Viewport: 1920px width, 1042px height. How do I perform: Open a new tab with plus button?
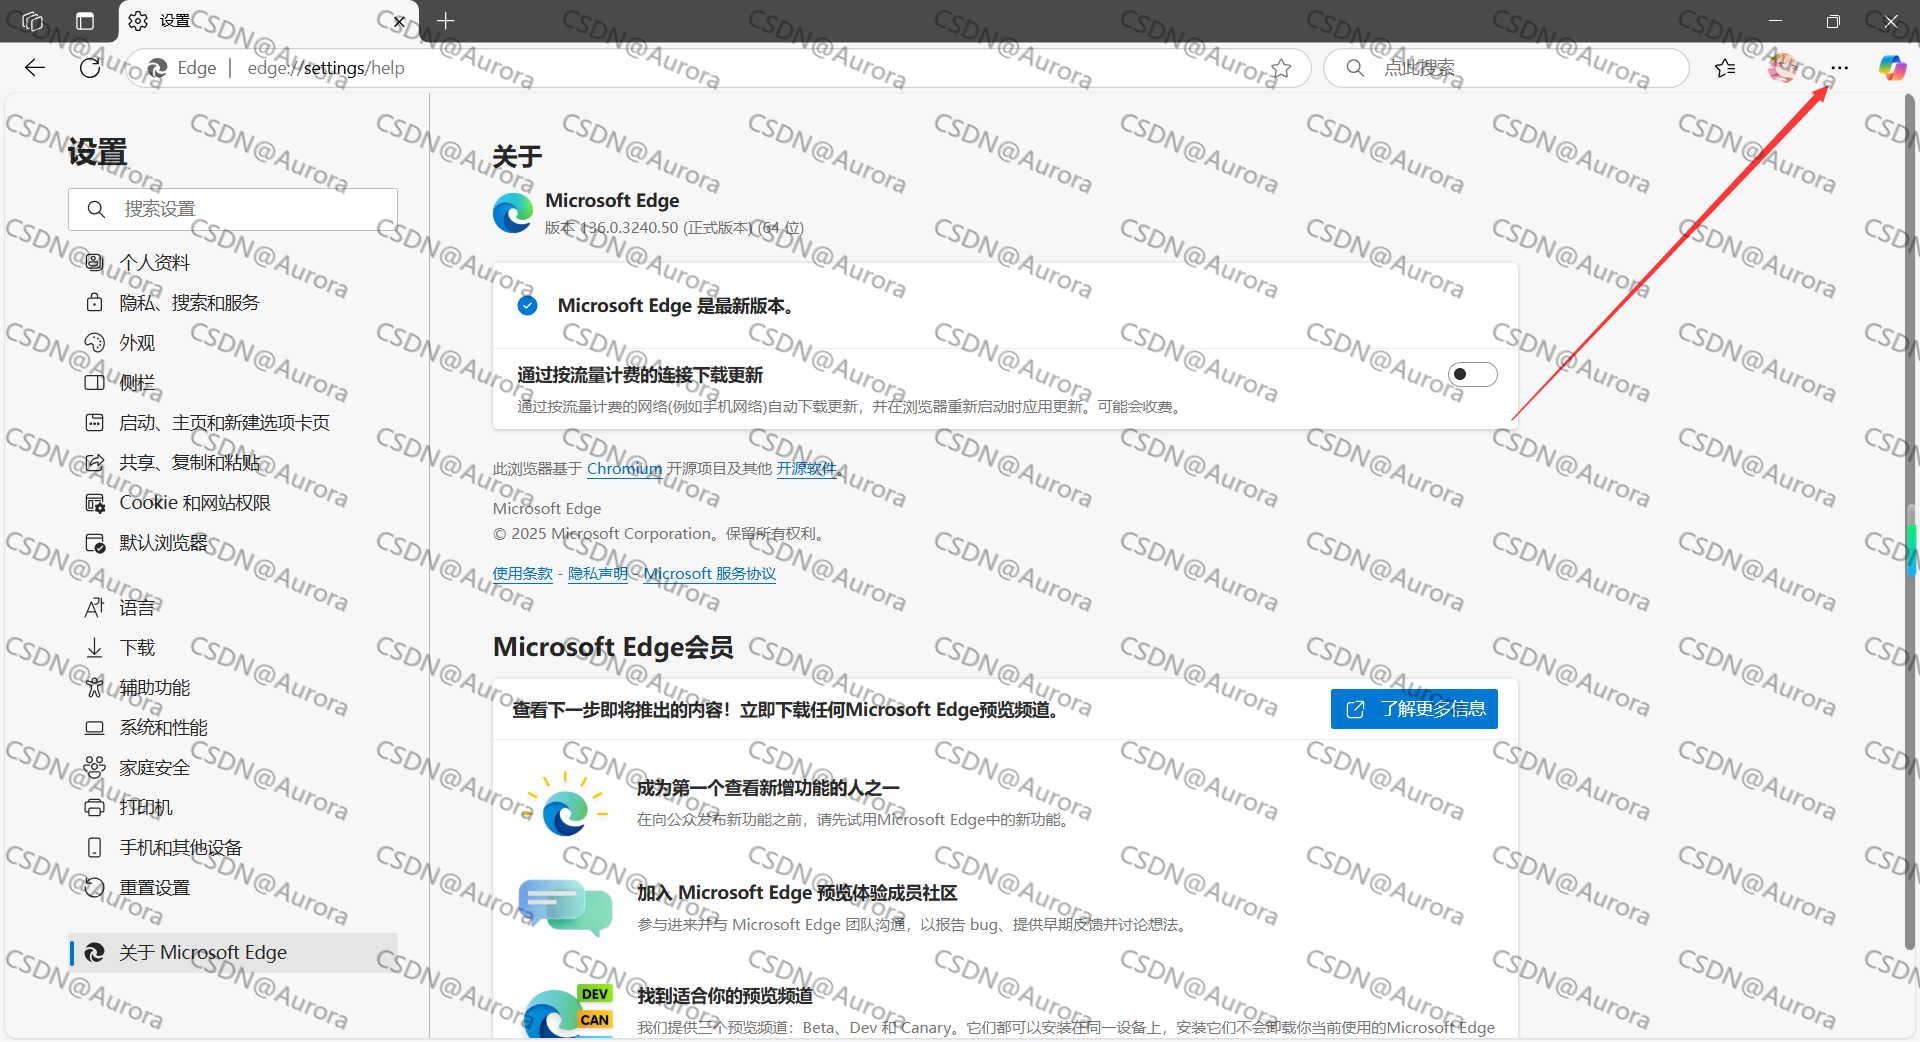[445, 21]
